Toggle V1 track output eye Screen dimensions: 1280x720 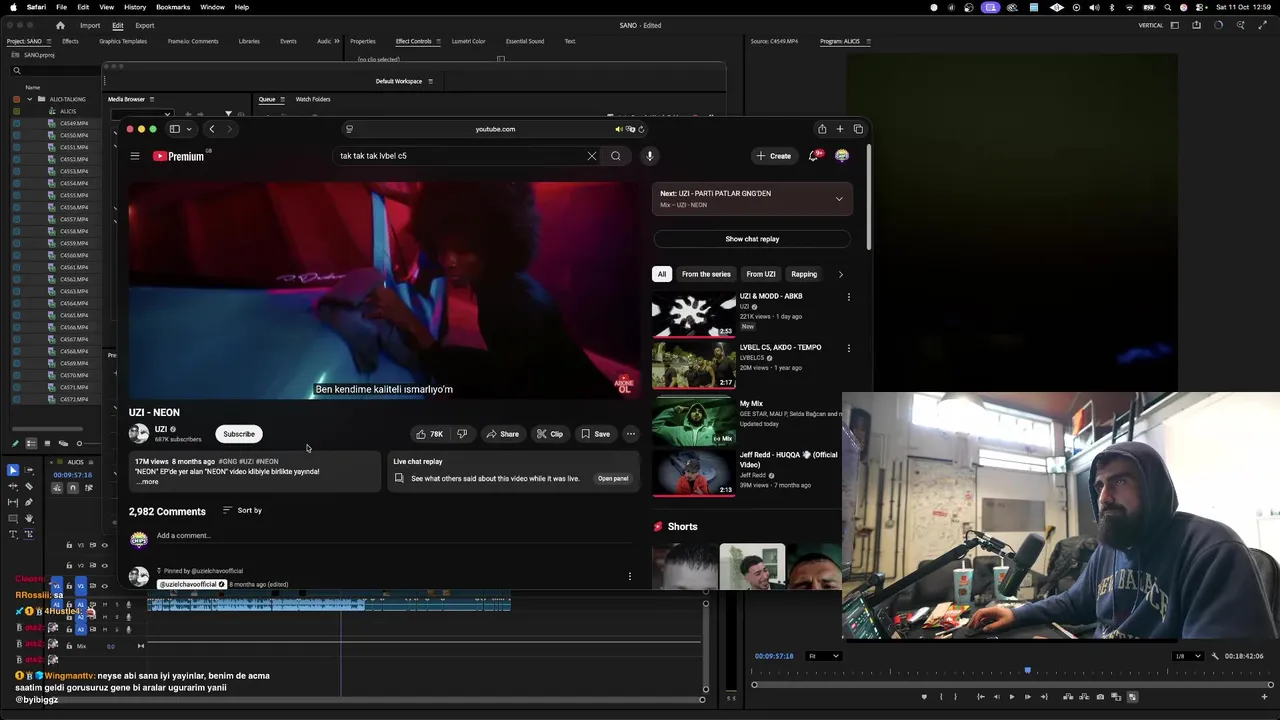[104, 586]
